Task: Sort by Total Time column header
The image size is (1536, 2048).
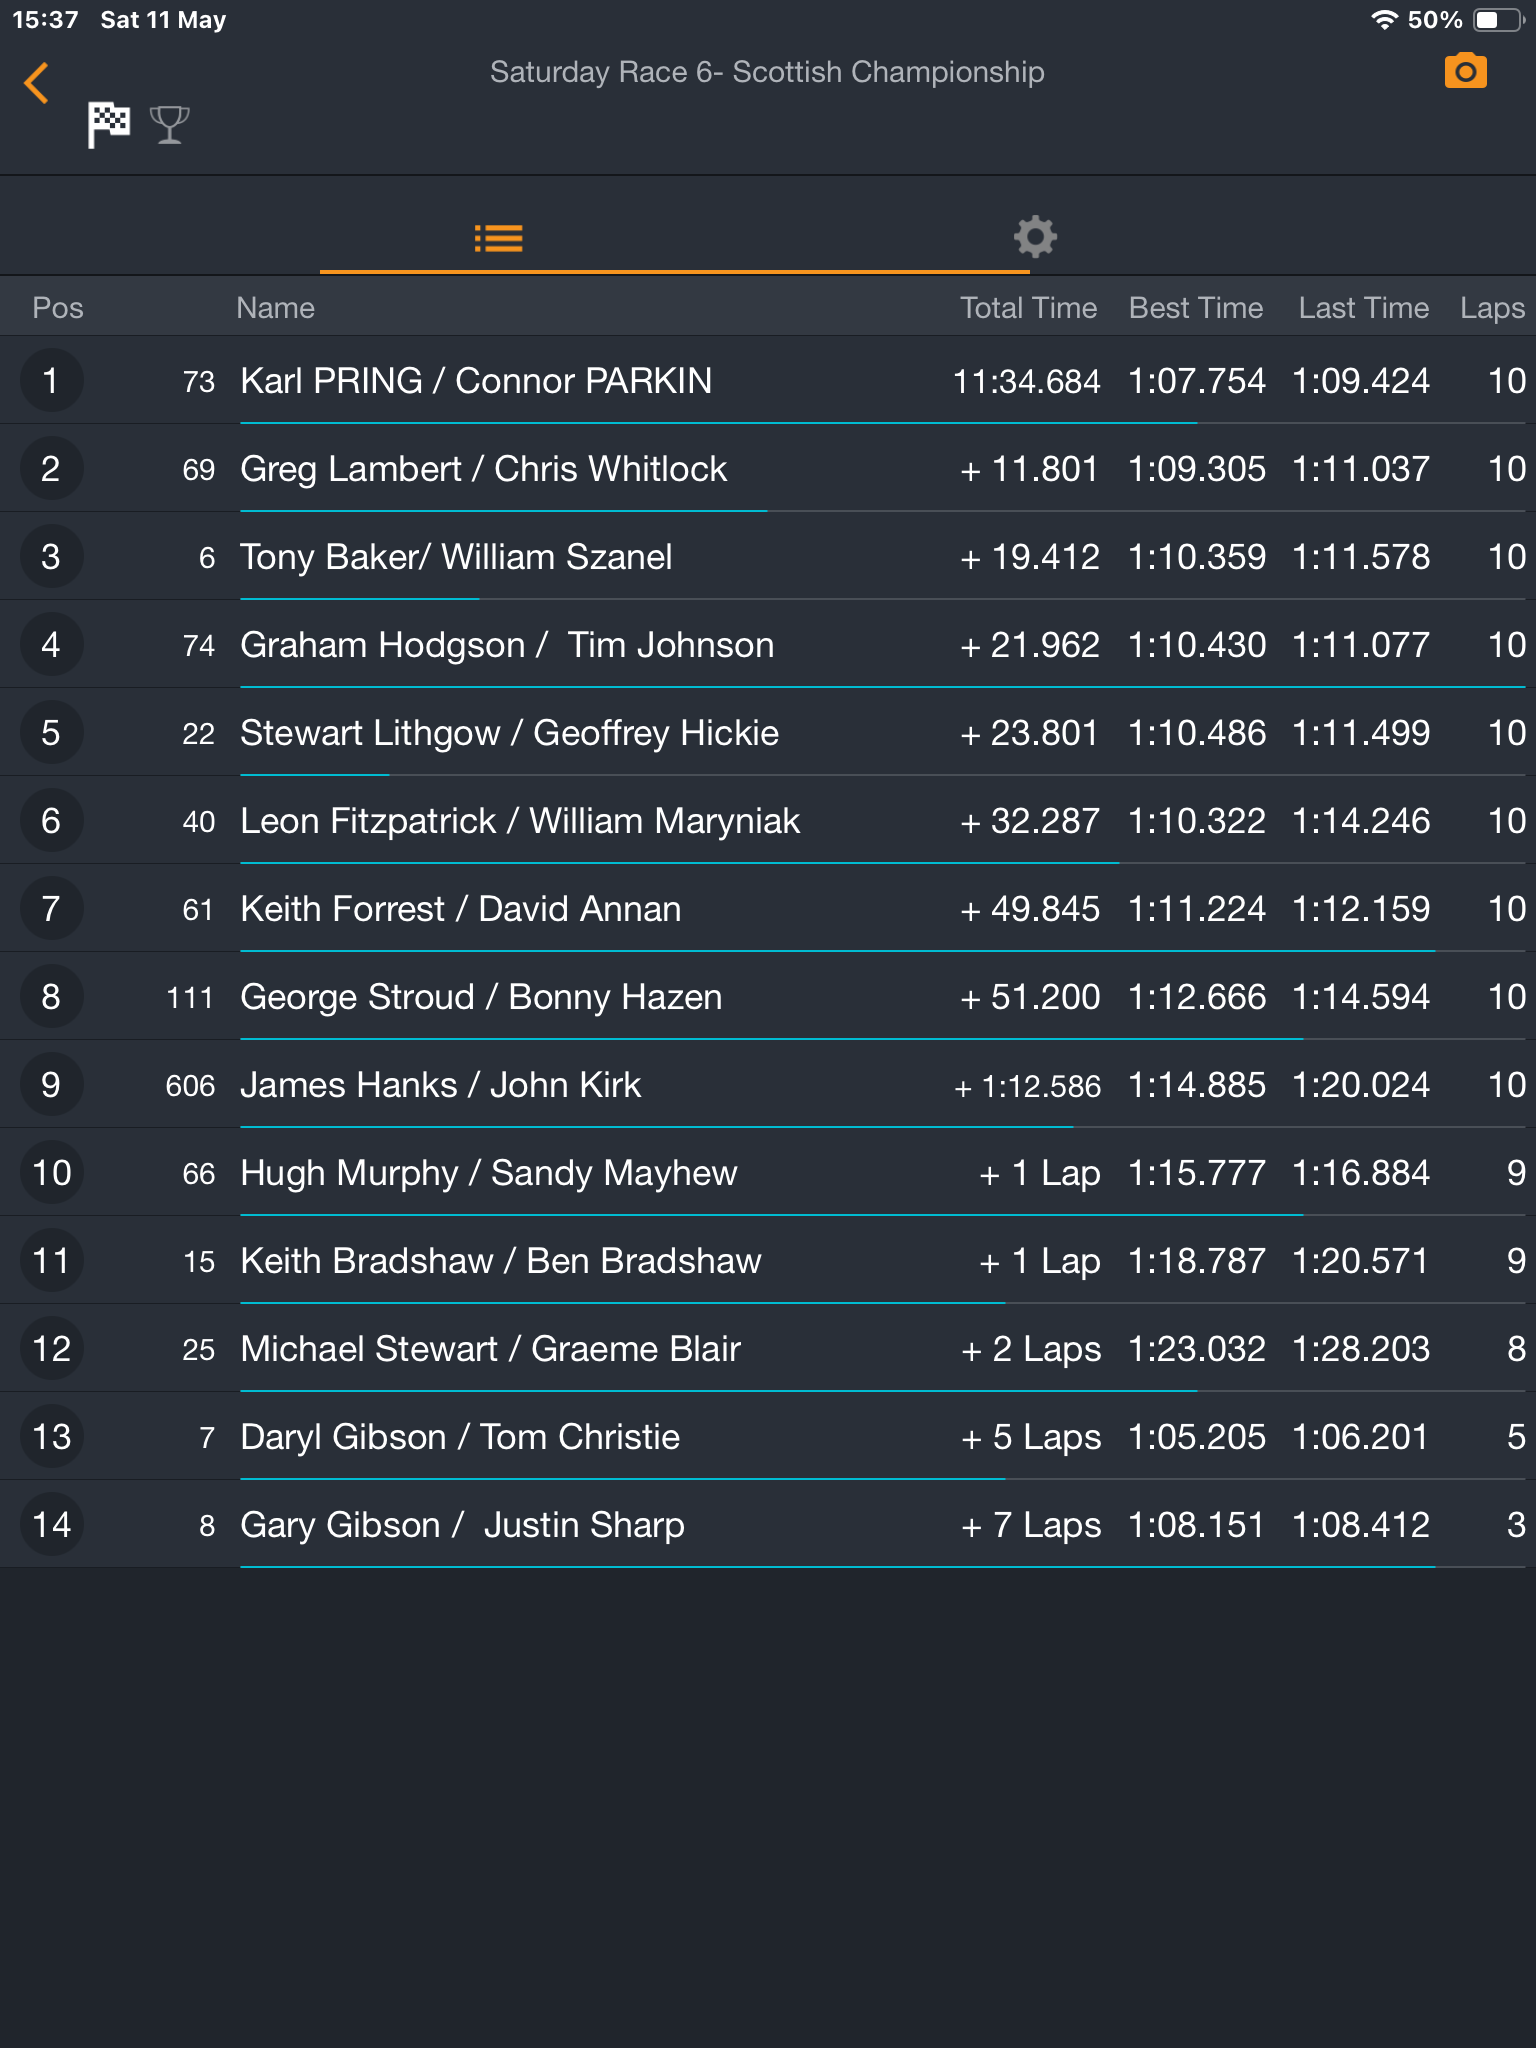Action: 1028,308
